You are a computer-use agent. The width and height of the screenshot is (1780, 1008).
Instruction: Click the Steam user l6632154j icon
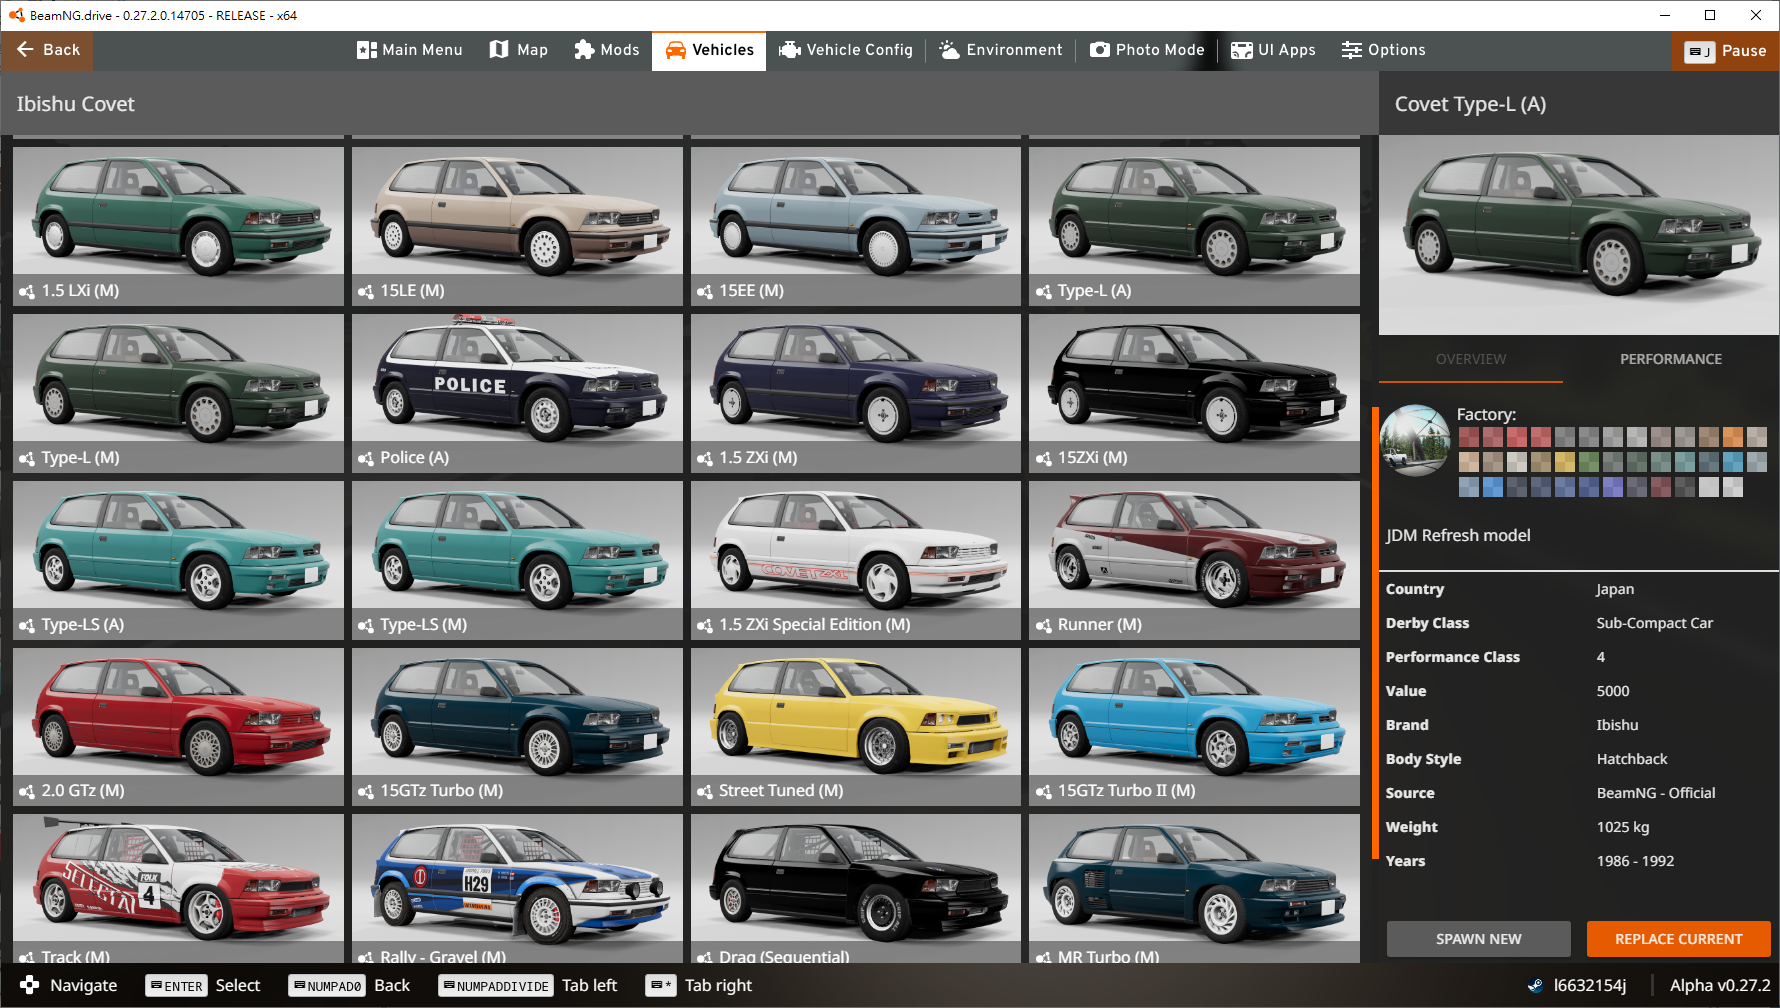pyautogui.click(x=1535, y=986)
